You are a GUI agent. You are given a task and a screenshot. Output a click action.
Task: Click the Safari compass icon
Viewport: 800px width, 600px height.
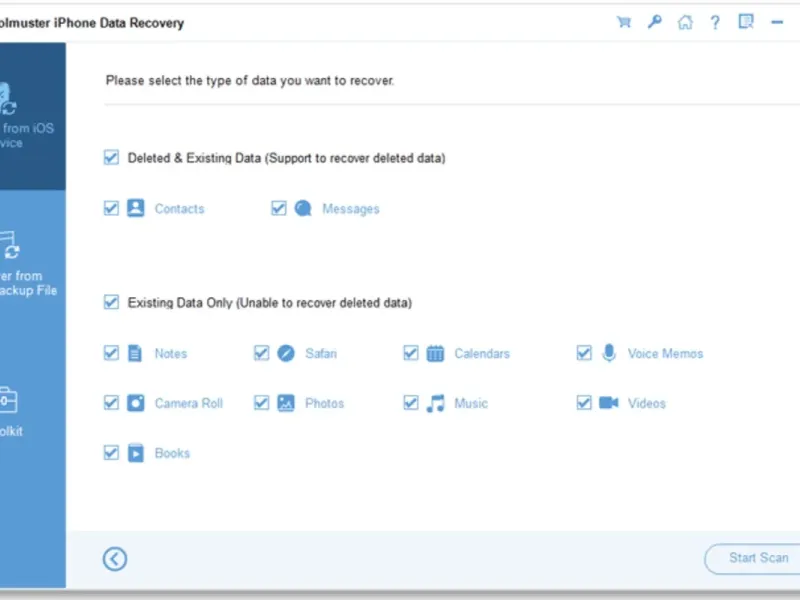point(286,353)
